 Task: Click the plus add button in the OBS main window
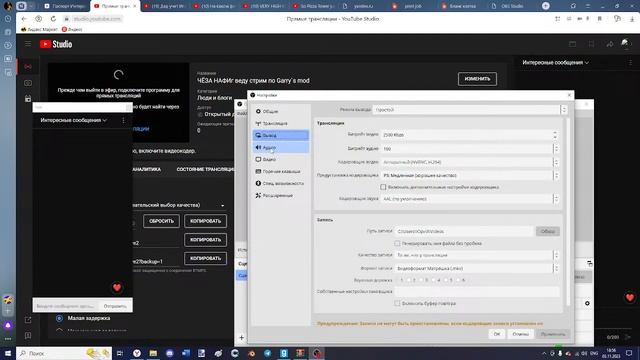(241, 338)
